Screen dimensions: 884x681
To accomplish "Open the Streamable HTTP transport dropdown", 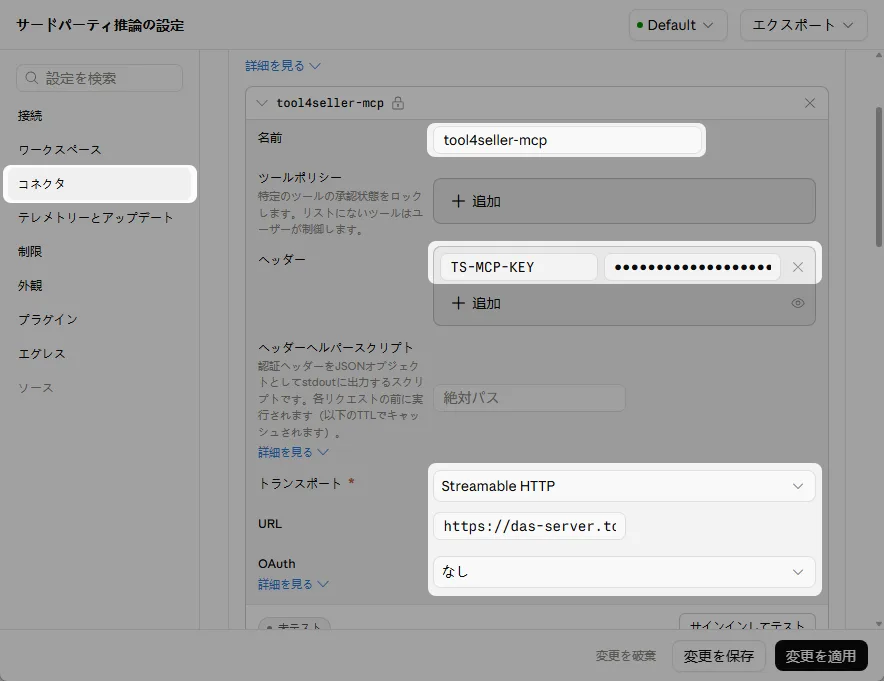I will pos(624,486).
